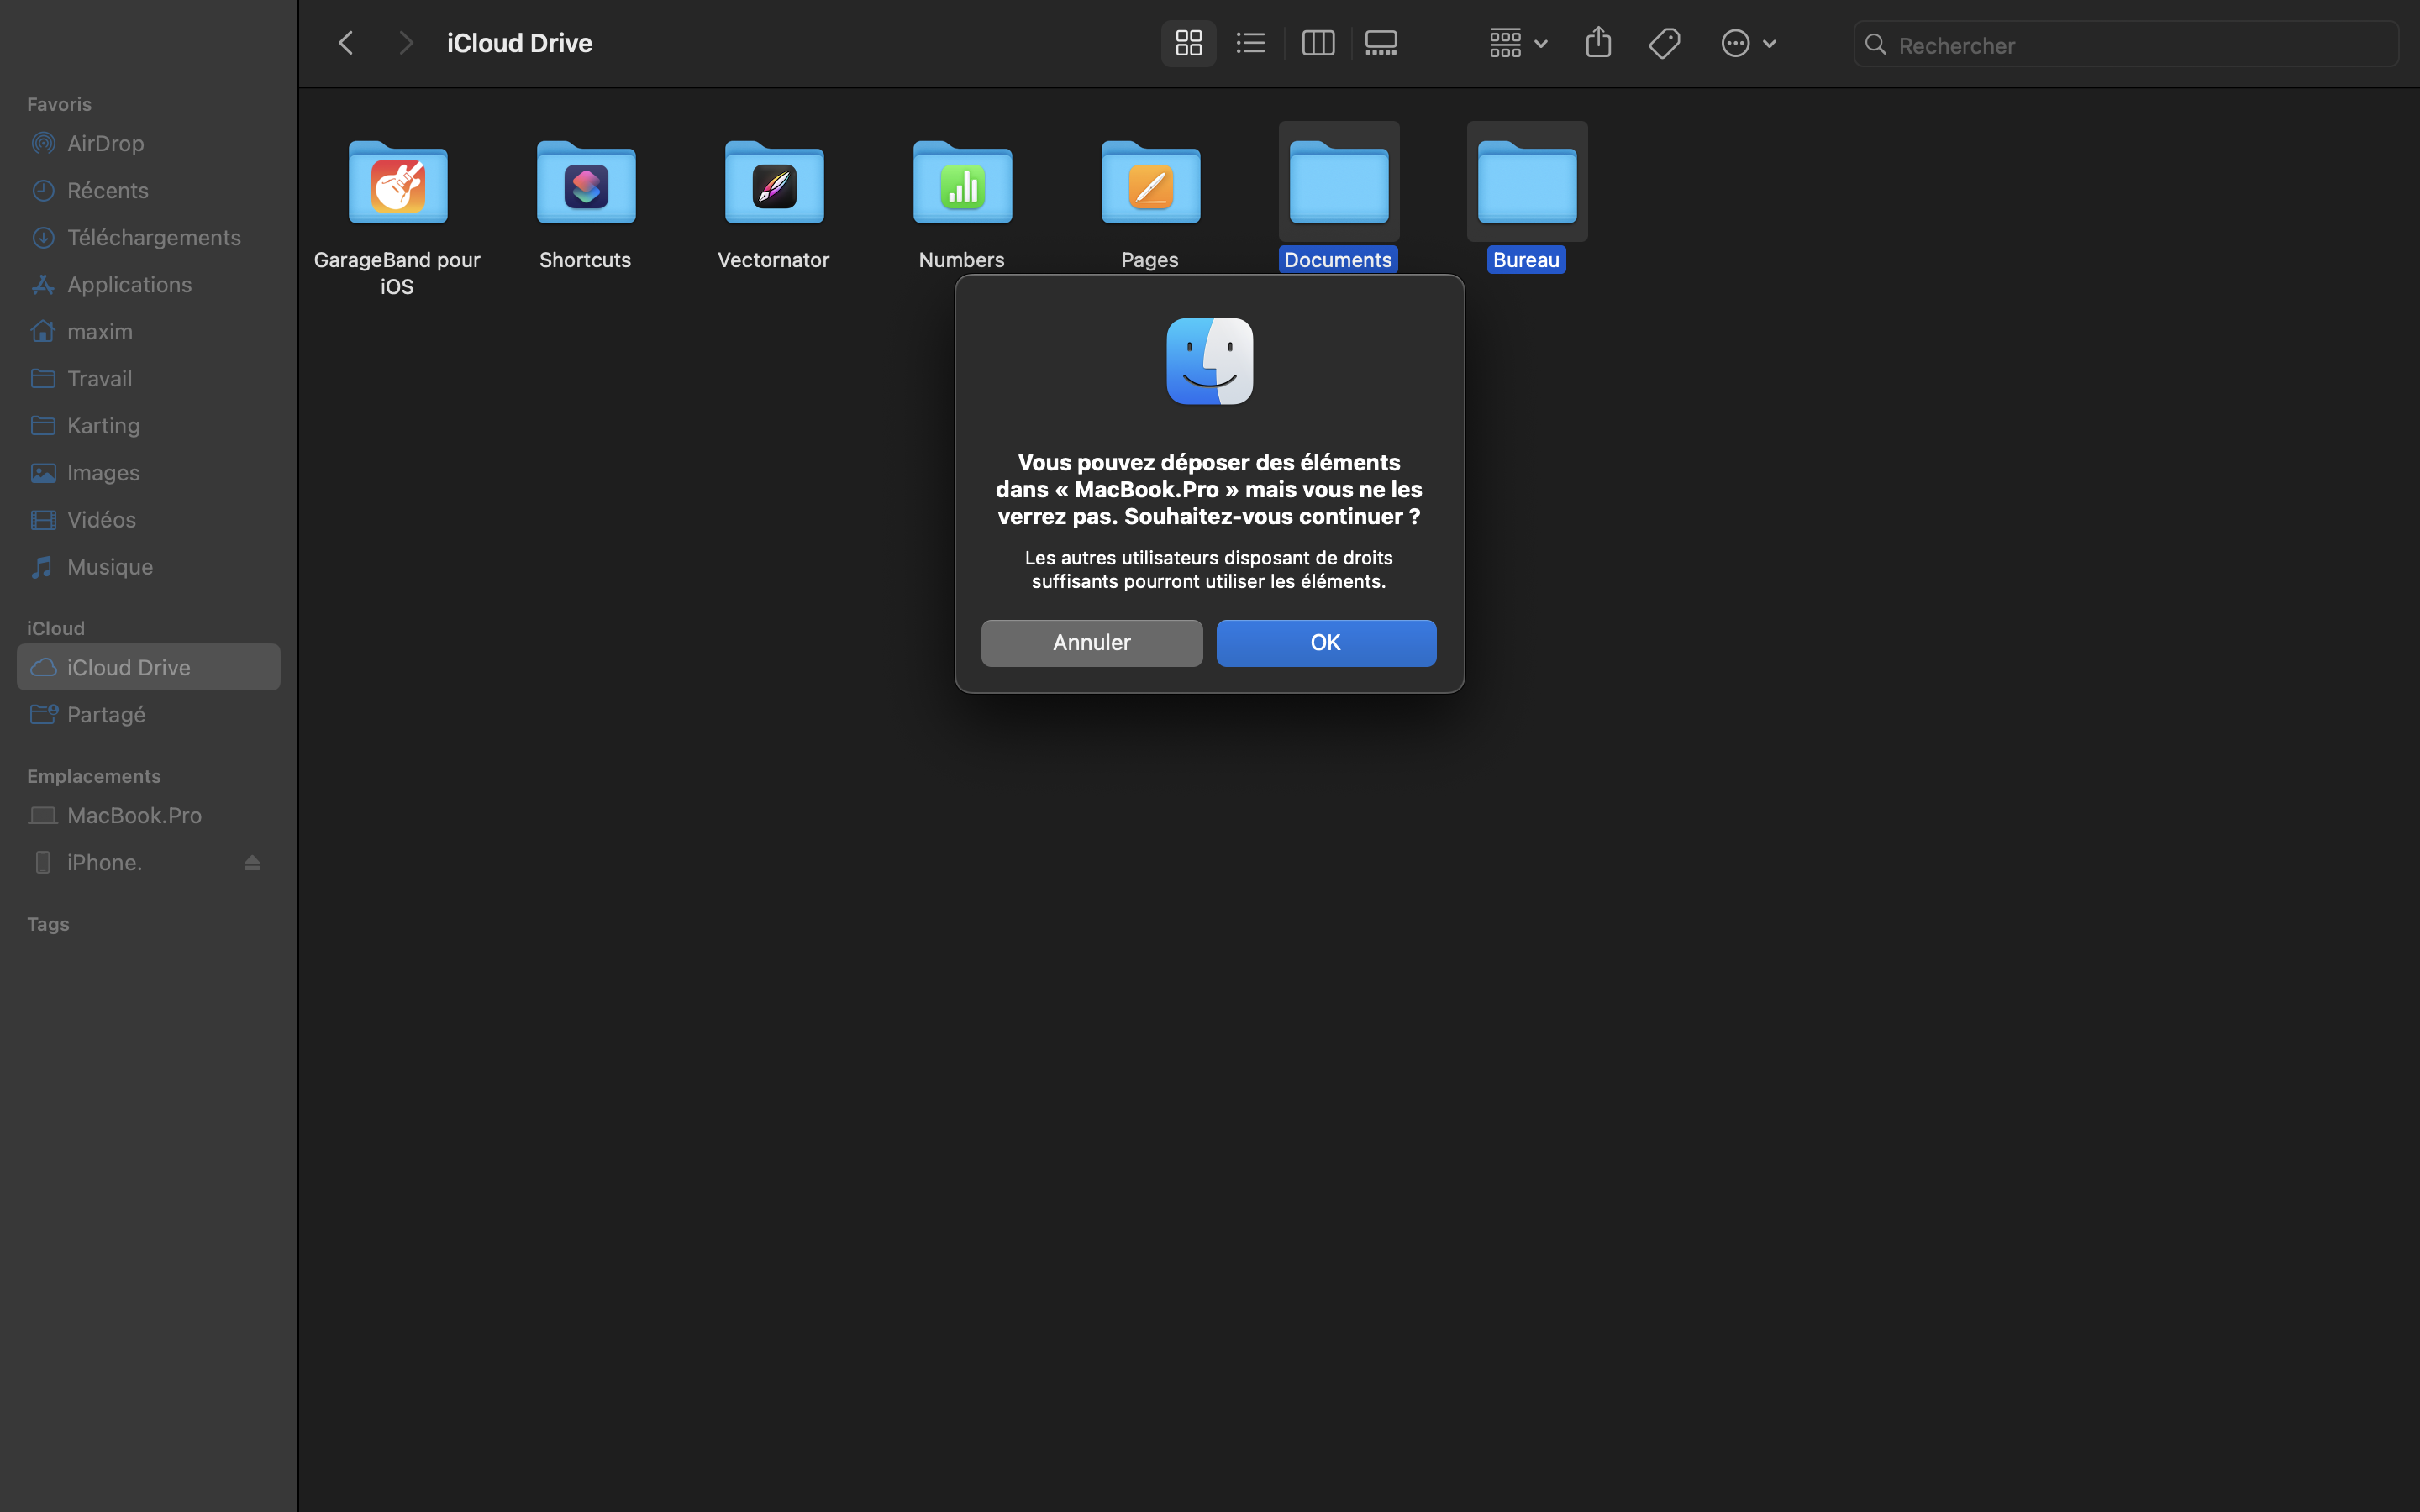Switch to column view icon

coord(1318,43)
